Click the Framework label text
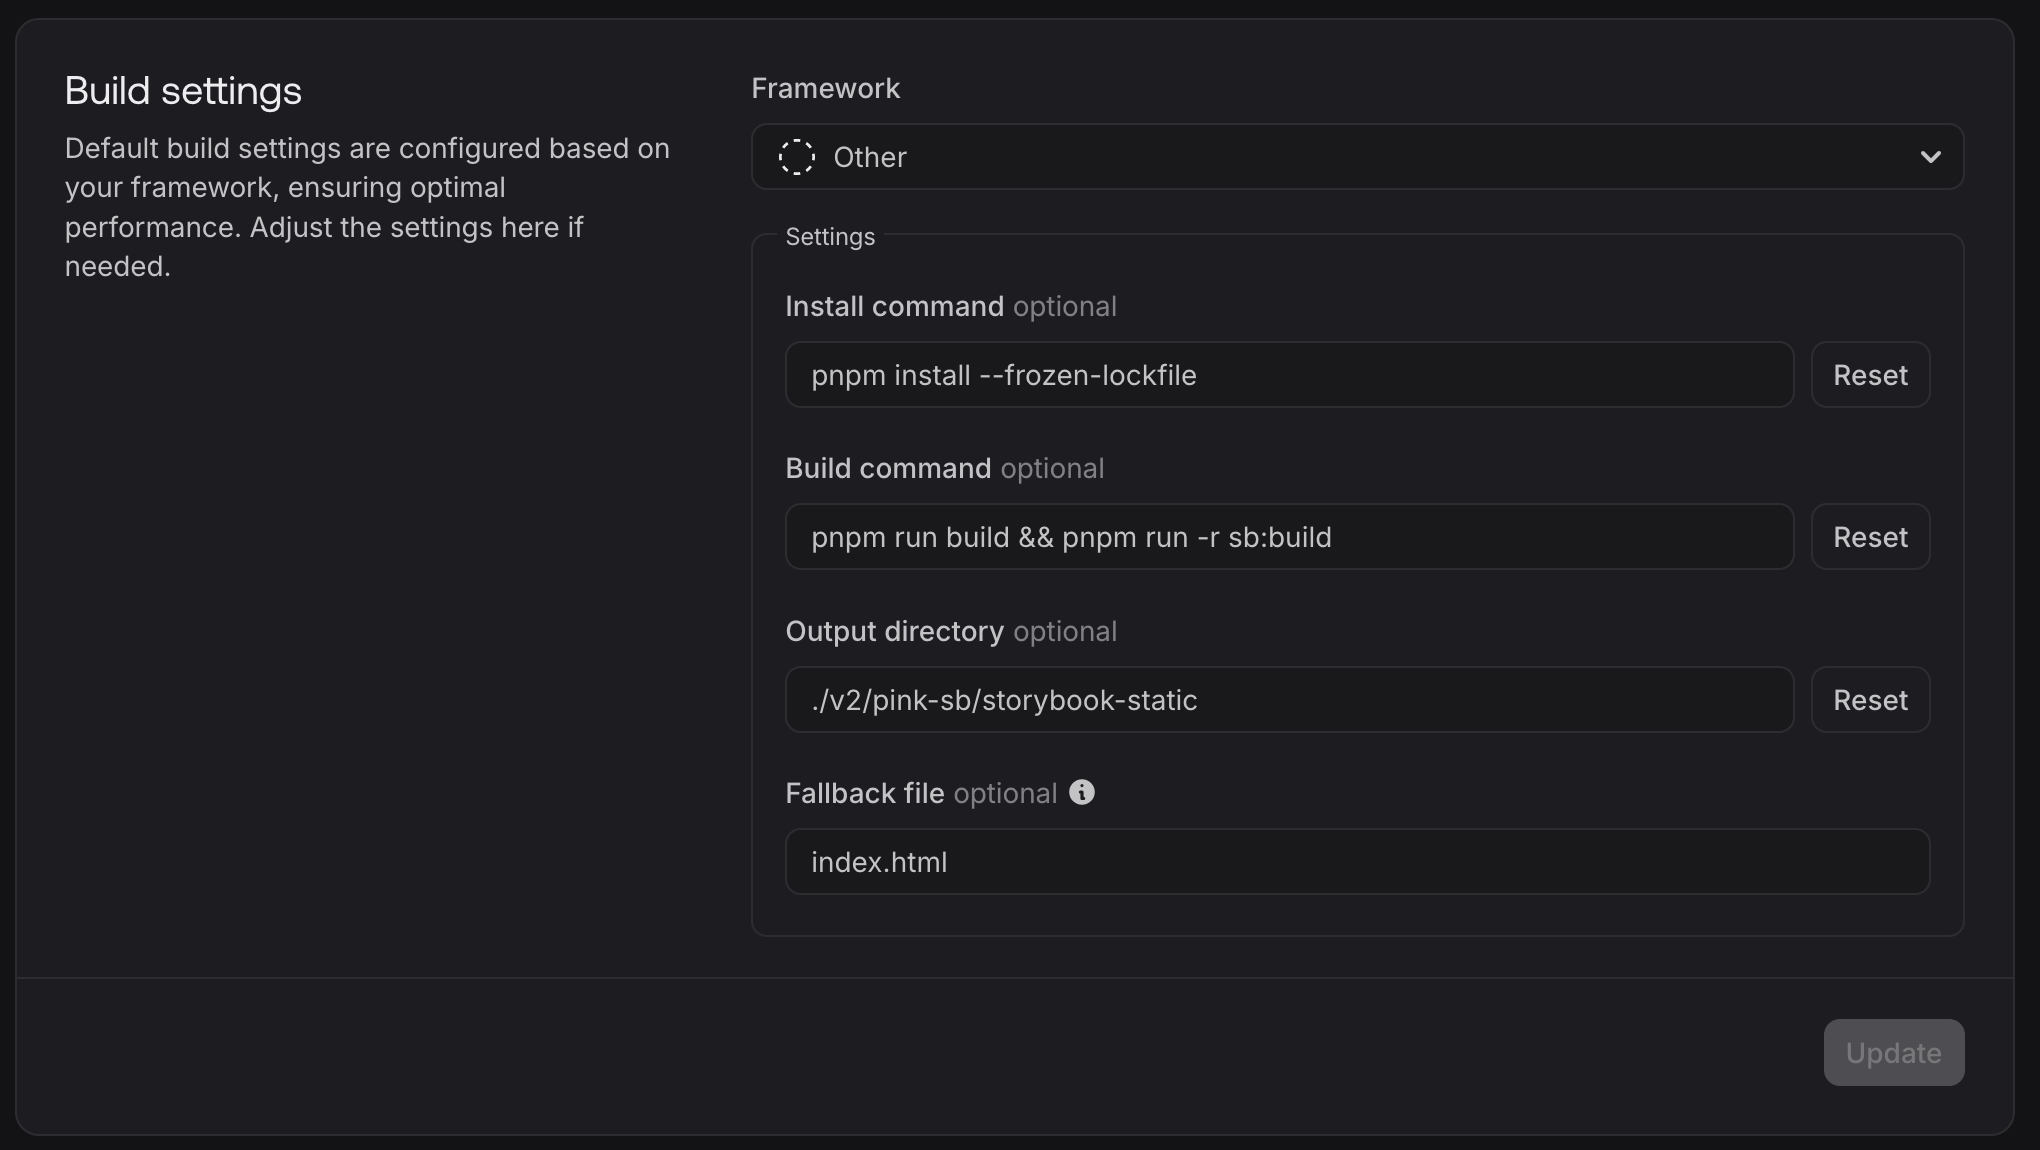This screenshot has height=1150, width=2040. [x=824, y=88]
